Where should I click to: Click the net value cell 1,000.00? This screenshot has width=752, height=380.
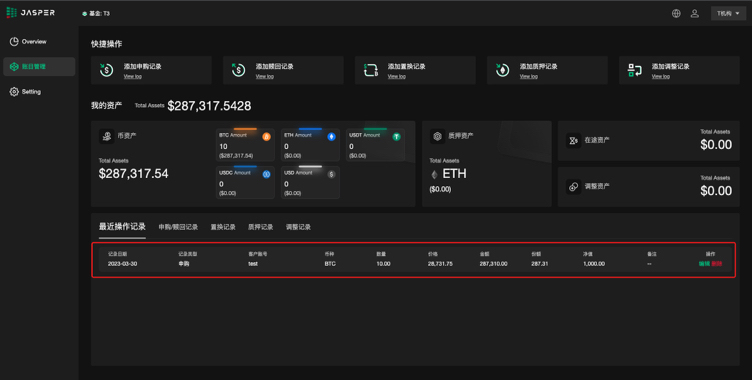[x=594, y=263]
